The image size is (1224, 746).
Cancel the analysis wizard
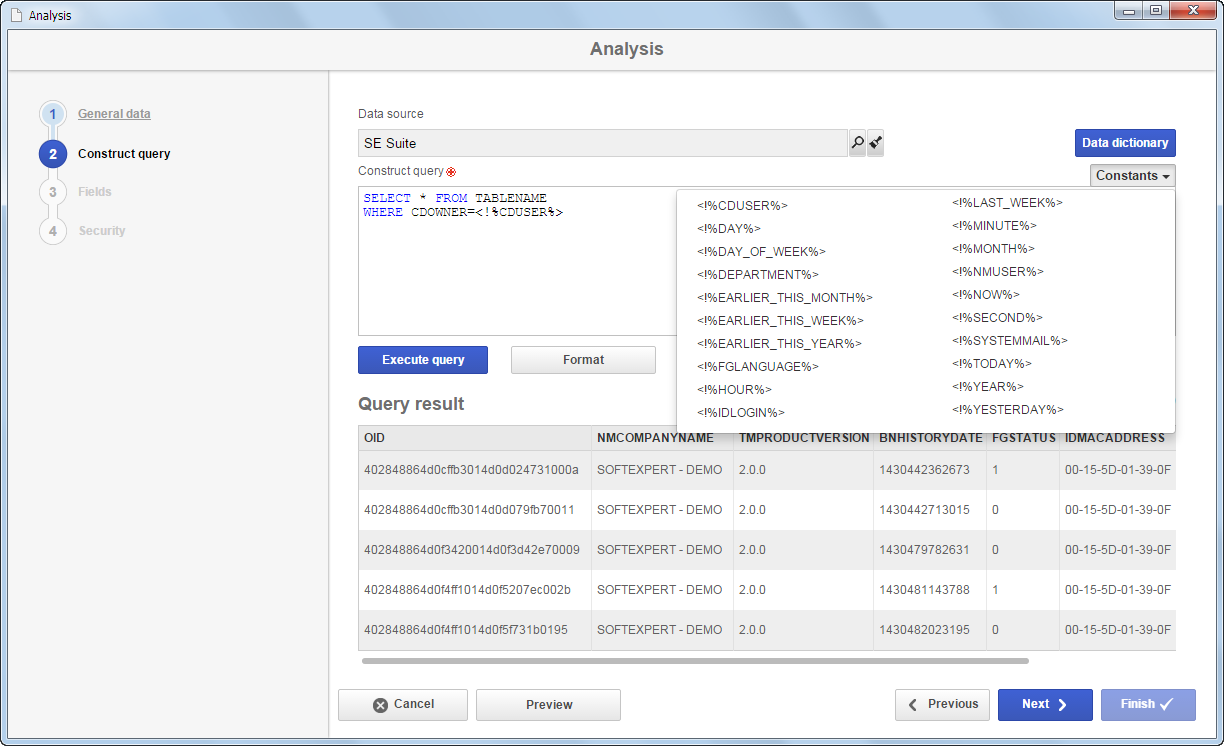tap(403, 705)
